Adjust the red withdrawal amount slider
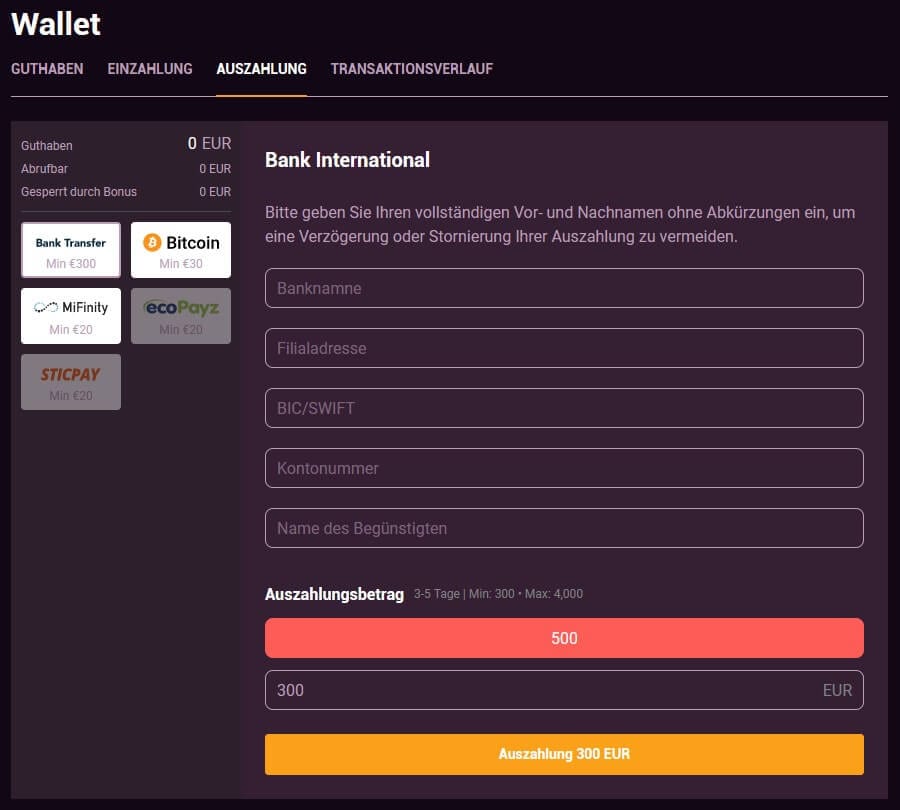This screenshot has height=810, width=900. pos(563,637)
